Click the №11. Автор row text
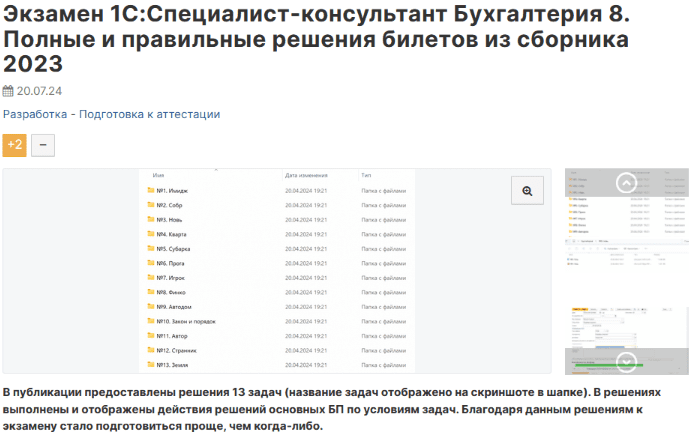 click(172, 336)
